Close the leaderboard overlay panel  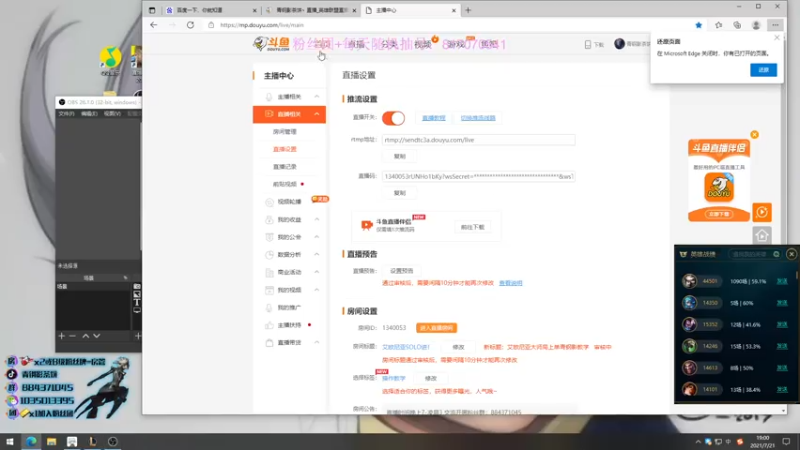click(791, 254)
